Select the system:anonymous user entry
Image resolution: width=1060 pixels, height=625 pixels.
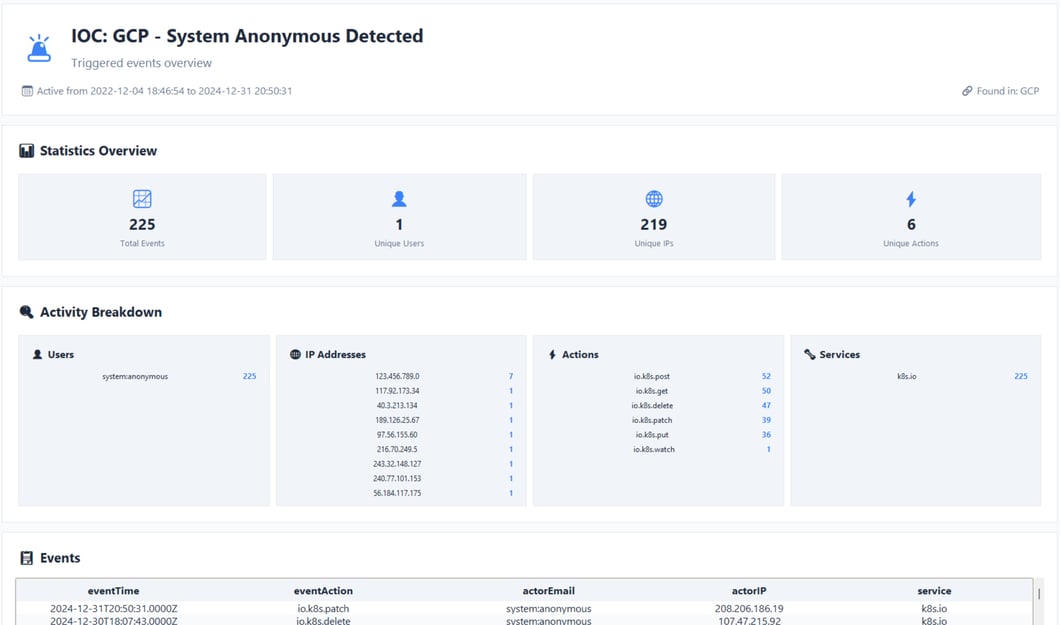tap(135, 377)
